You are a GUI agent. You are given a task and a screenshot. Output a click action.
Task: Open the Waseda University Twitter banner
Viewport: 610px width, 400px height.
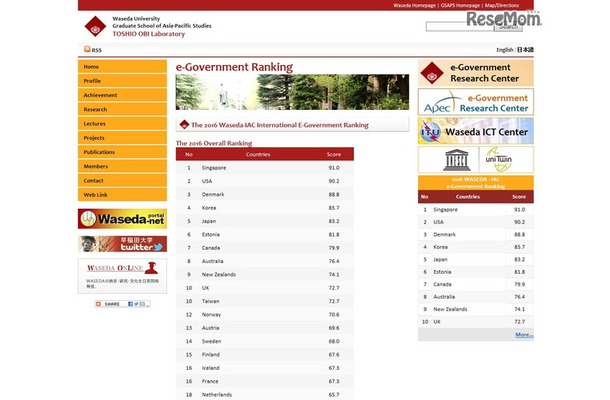(x=122, y=244)
